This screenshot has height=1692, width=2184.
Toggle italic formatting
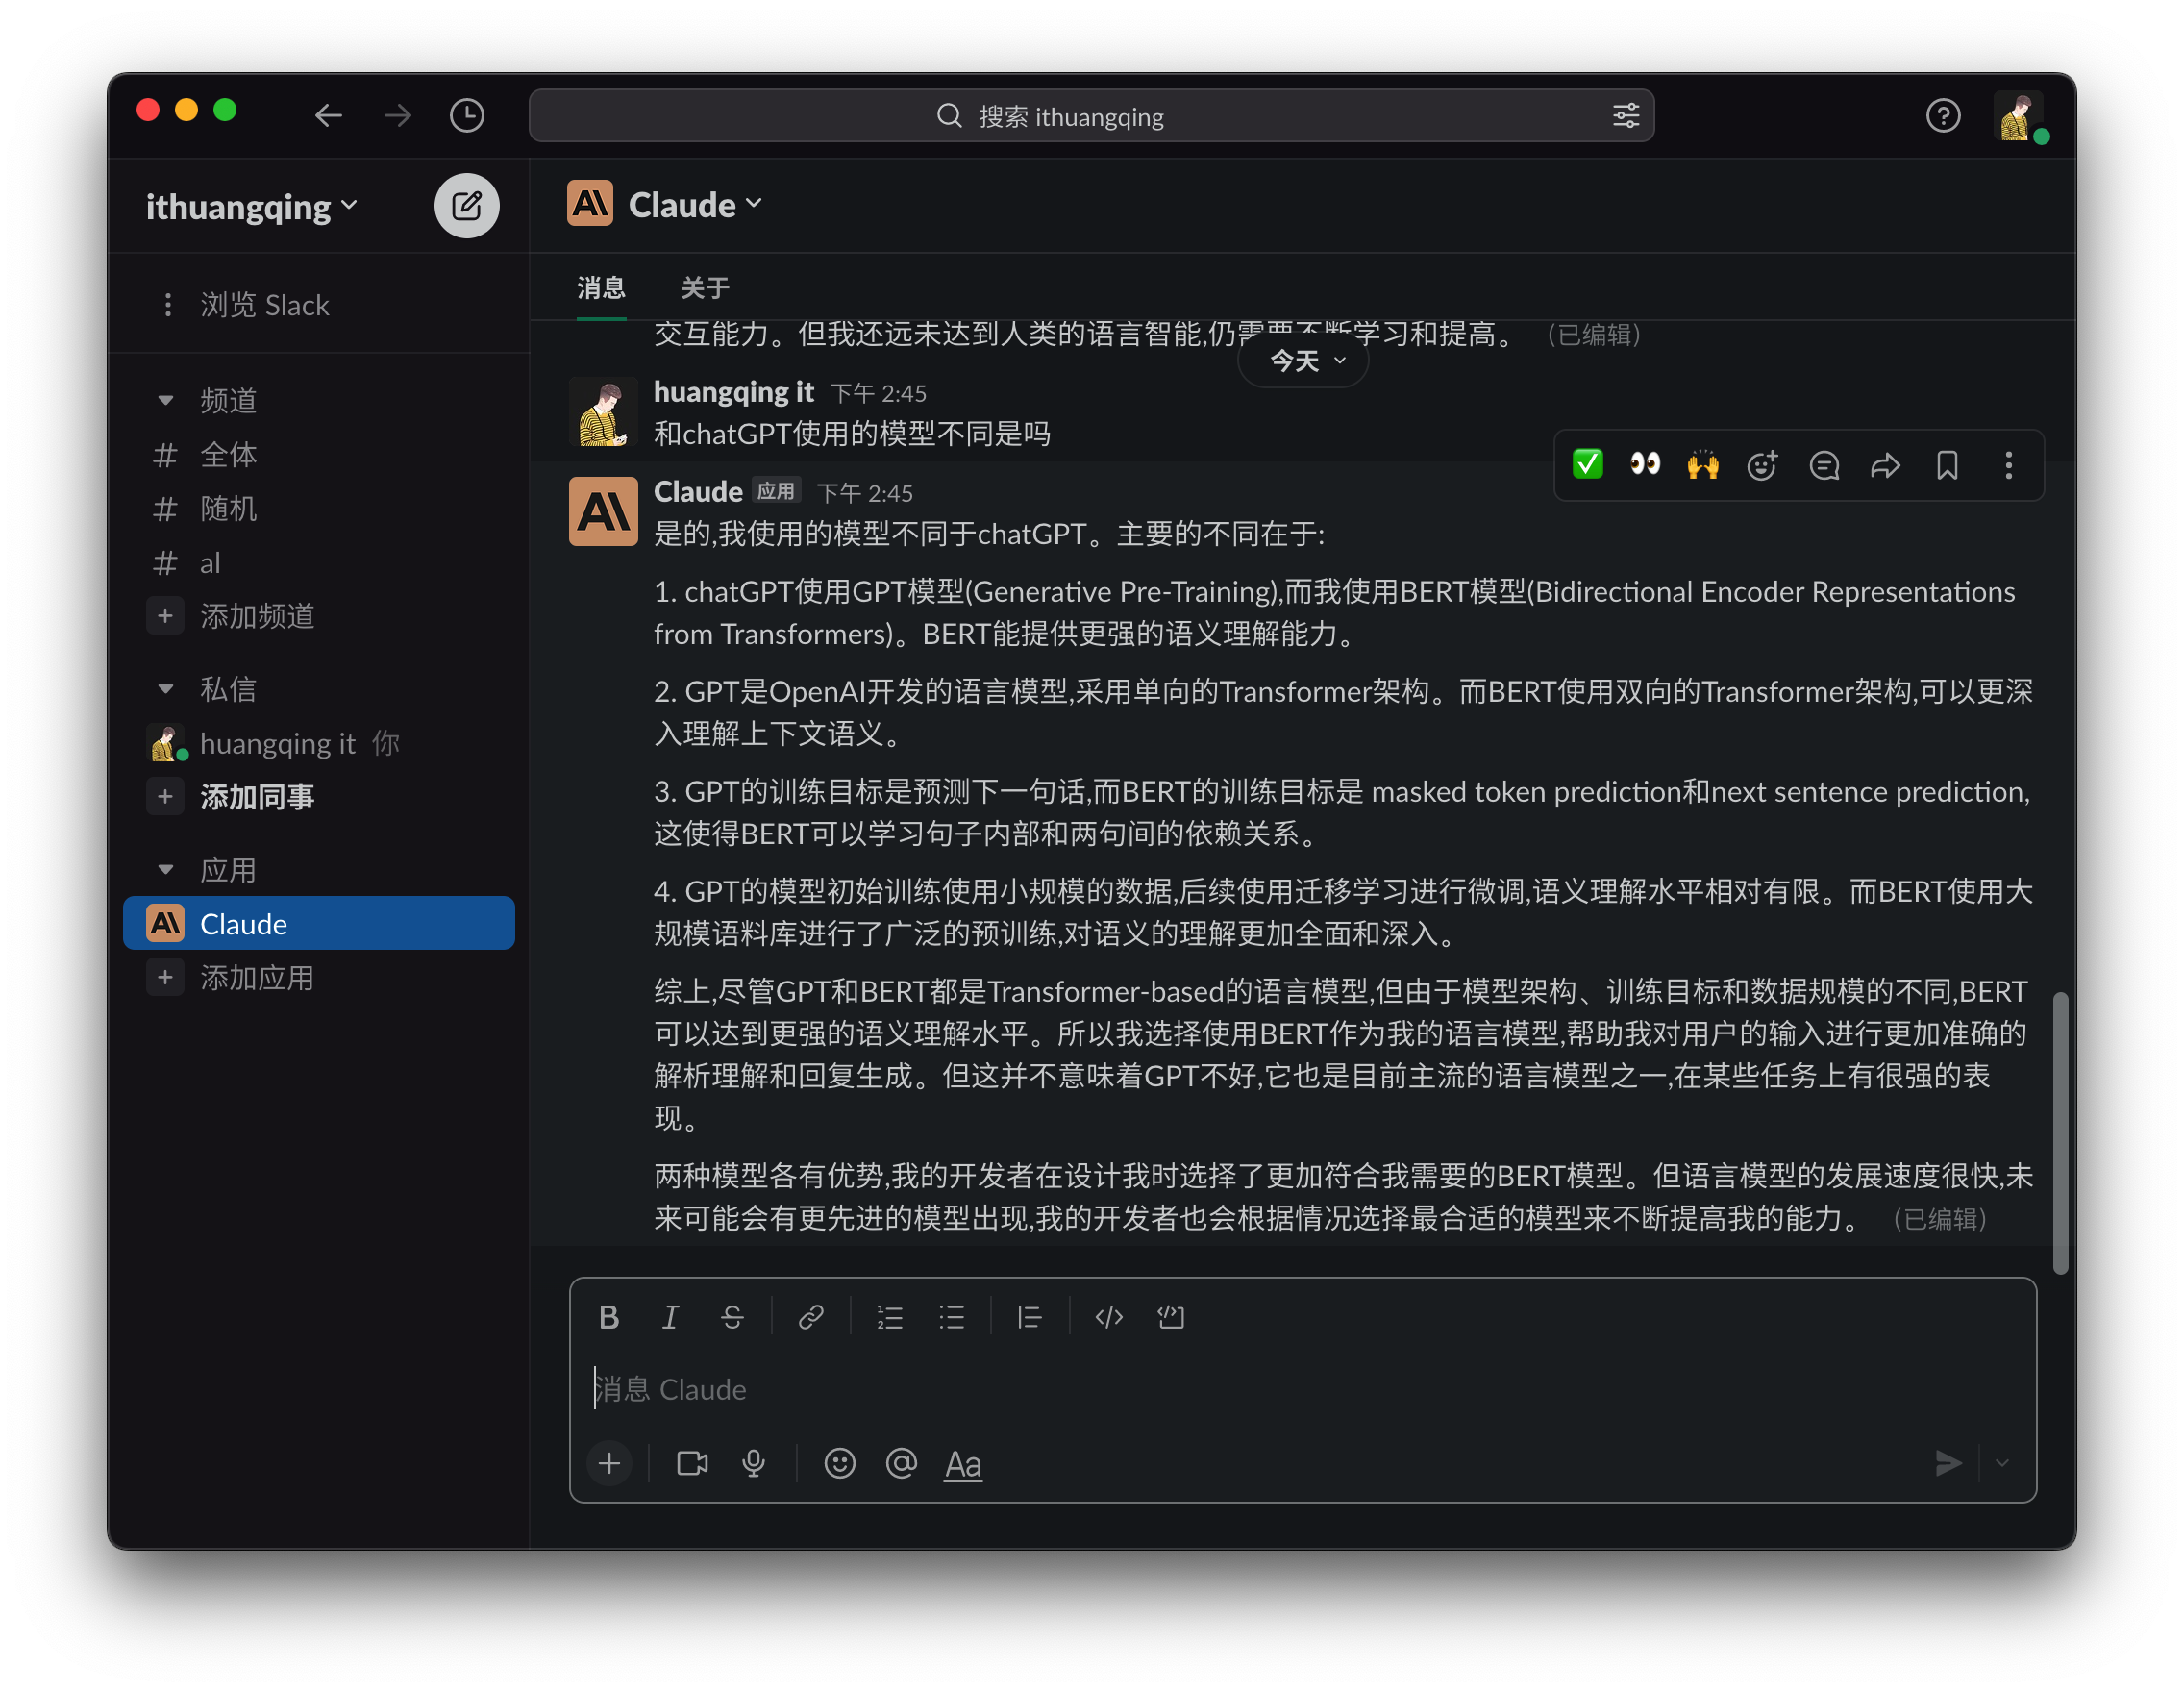pyautogui.click(x=670, y=1317)
